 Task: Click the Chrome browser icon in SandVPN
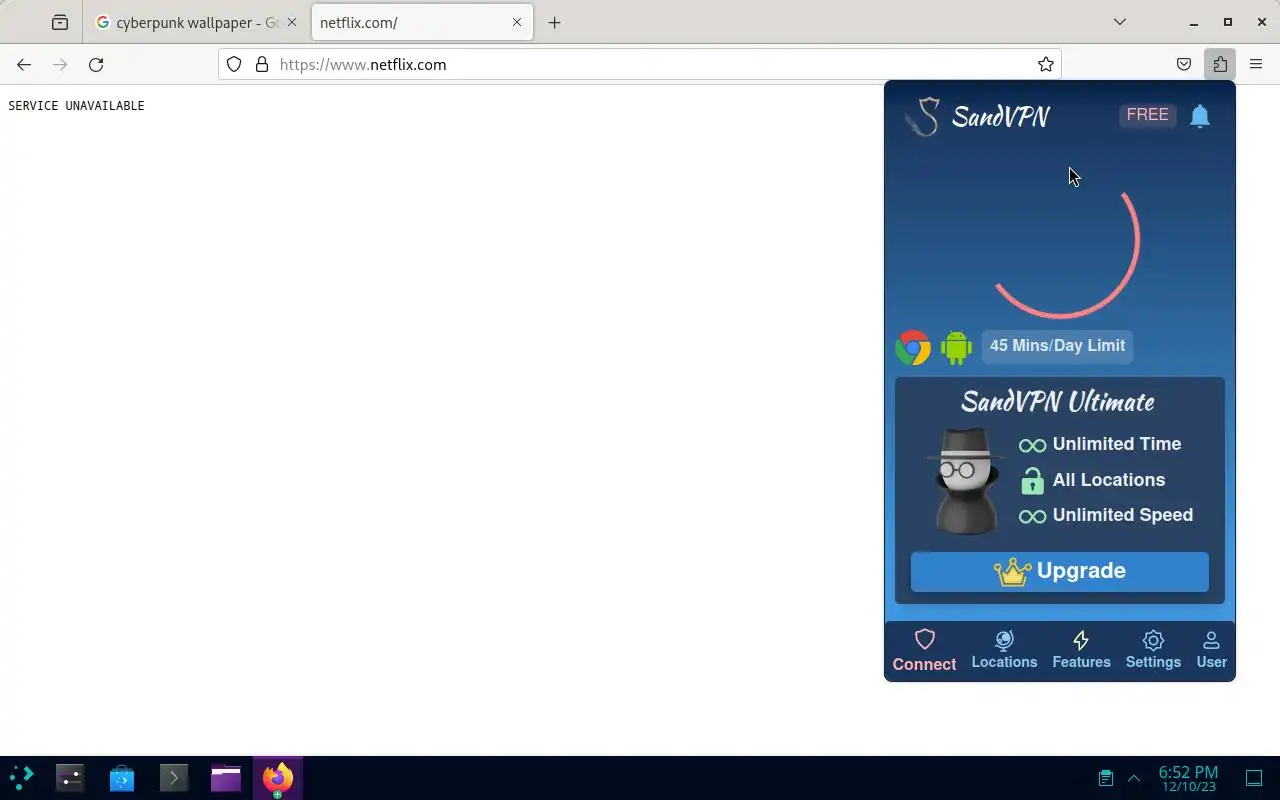coord(913,347)
